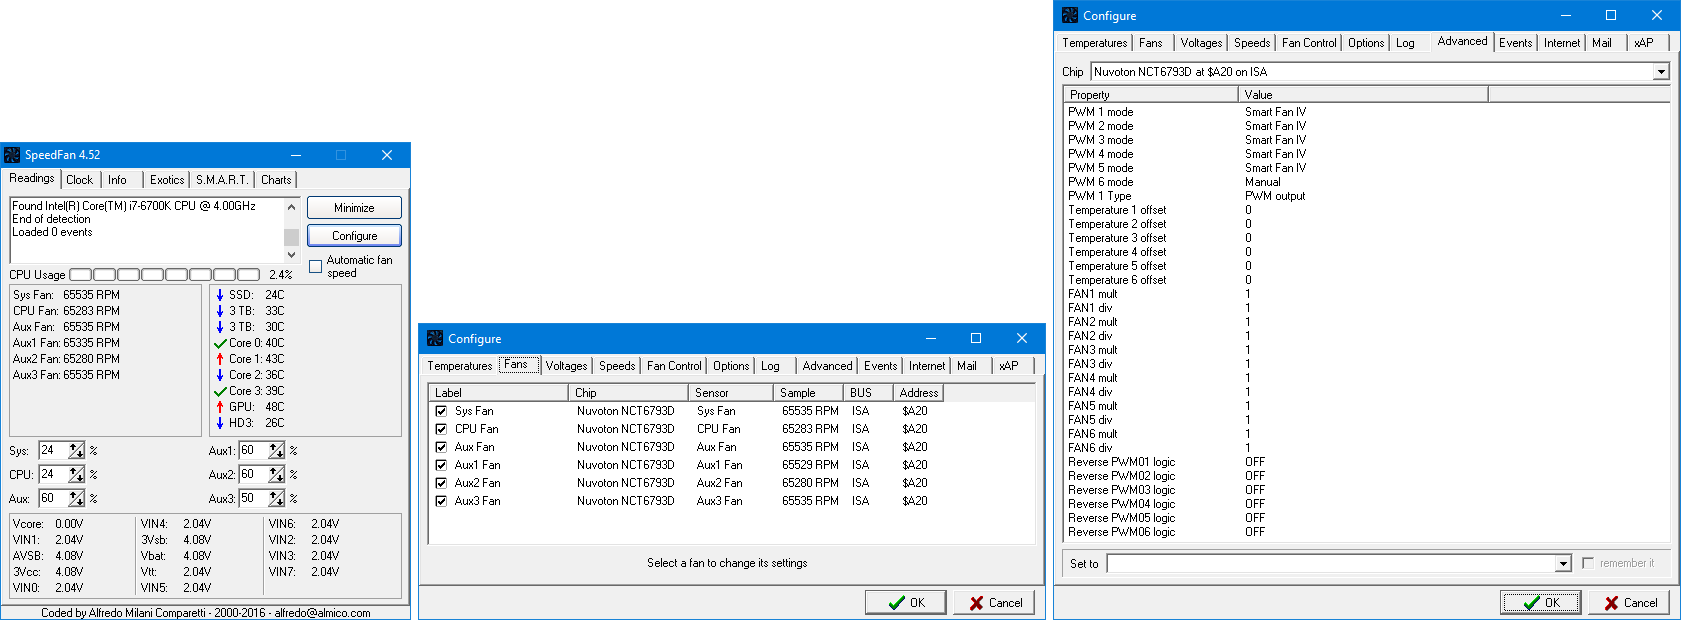Click the fan icon in the middle Configure window title
Screen dimensions: 1681x620
[435, 338]
